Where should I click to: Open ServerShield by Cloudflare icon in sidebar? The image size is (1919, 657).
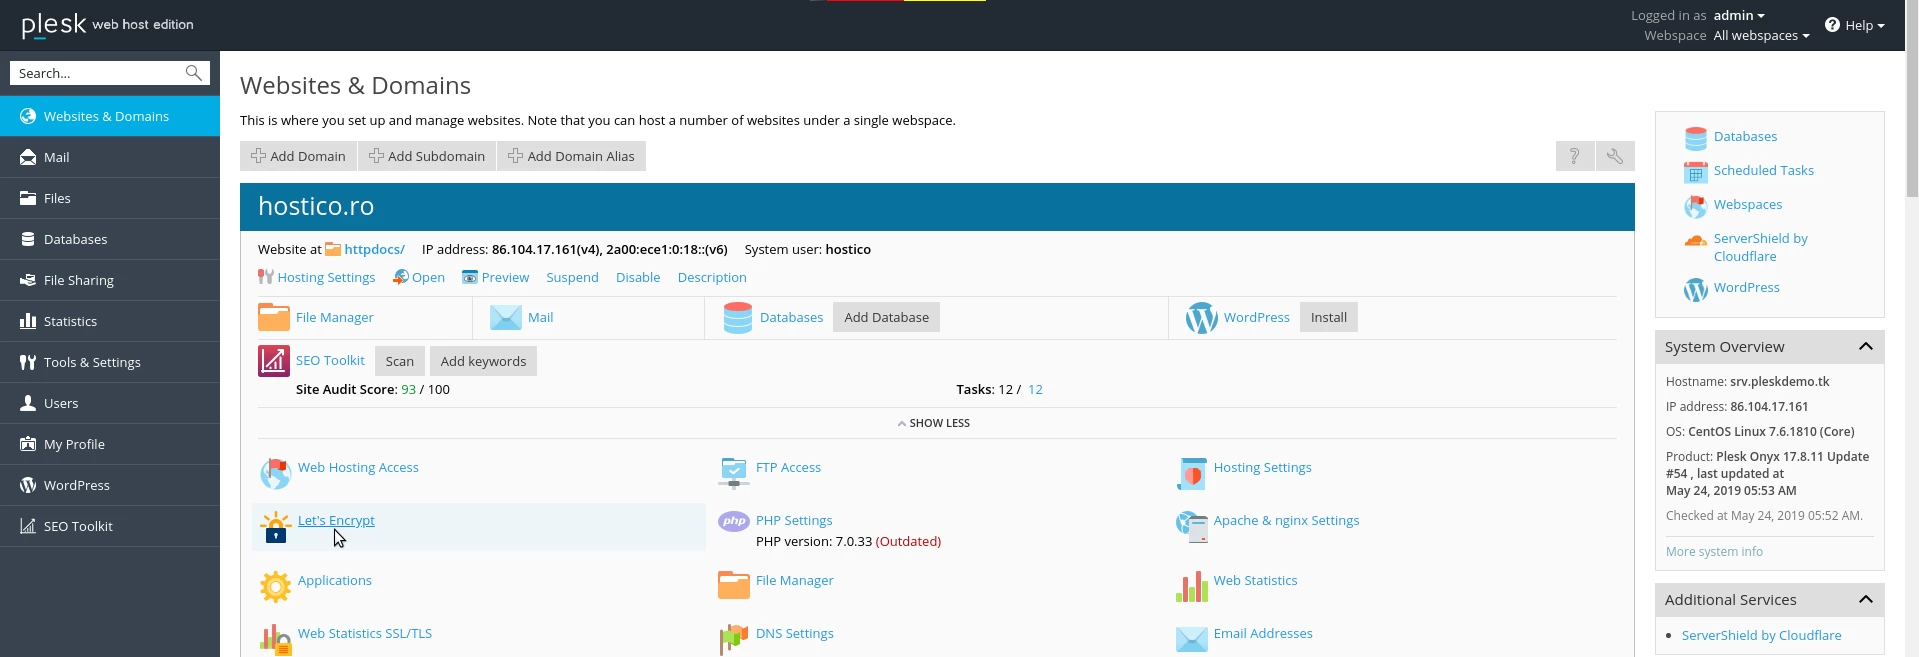(1695, 241)
